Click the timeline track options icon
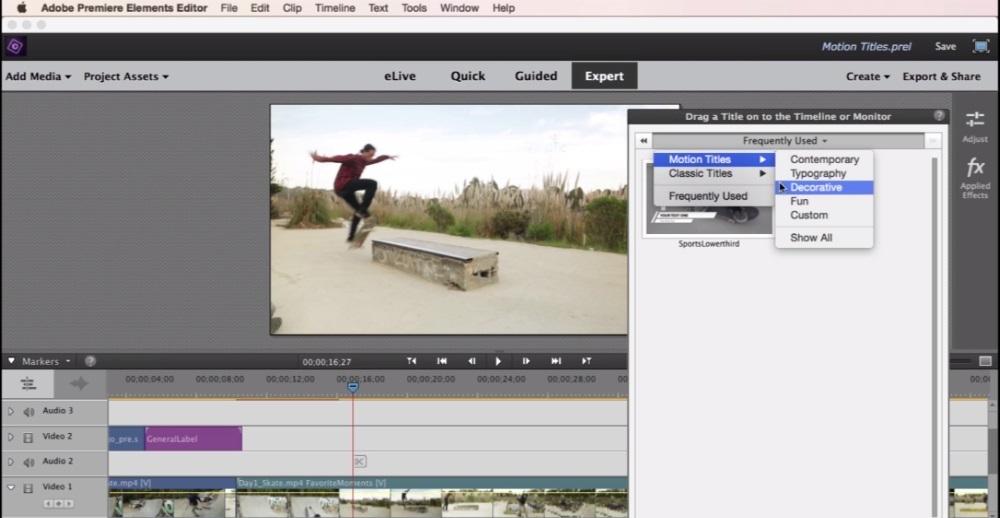This screenshot has height=518, width=1000. click(x=28, y=383)
